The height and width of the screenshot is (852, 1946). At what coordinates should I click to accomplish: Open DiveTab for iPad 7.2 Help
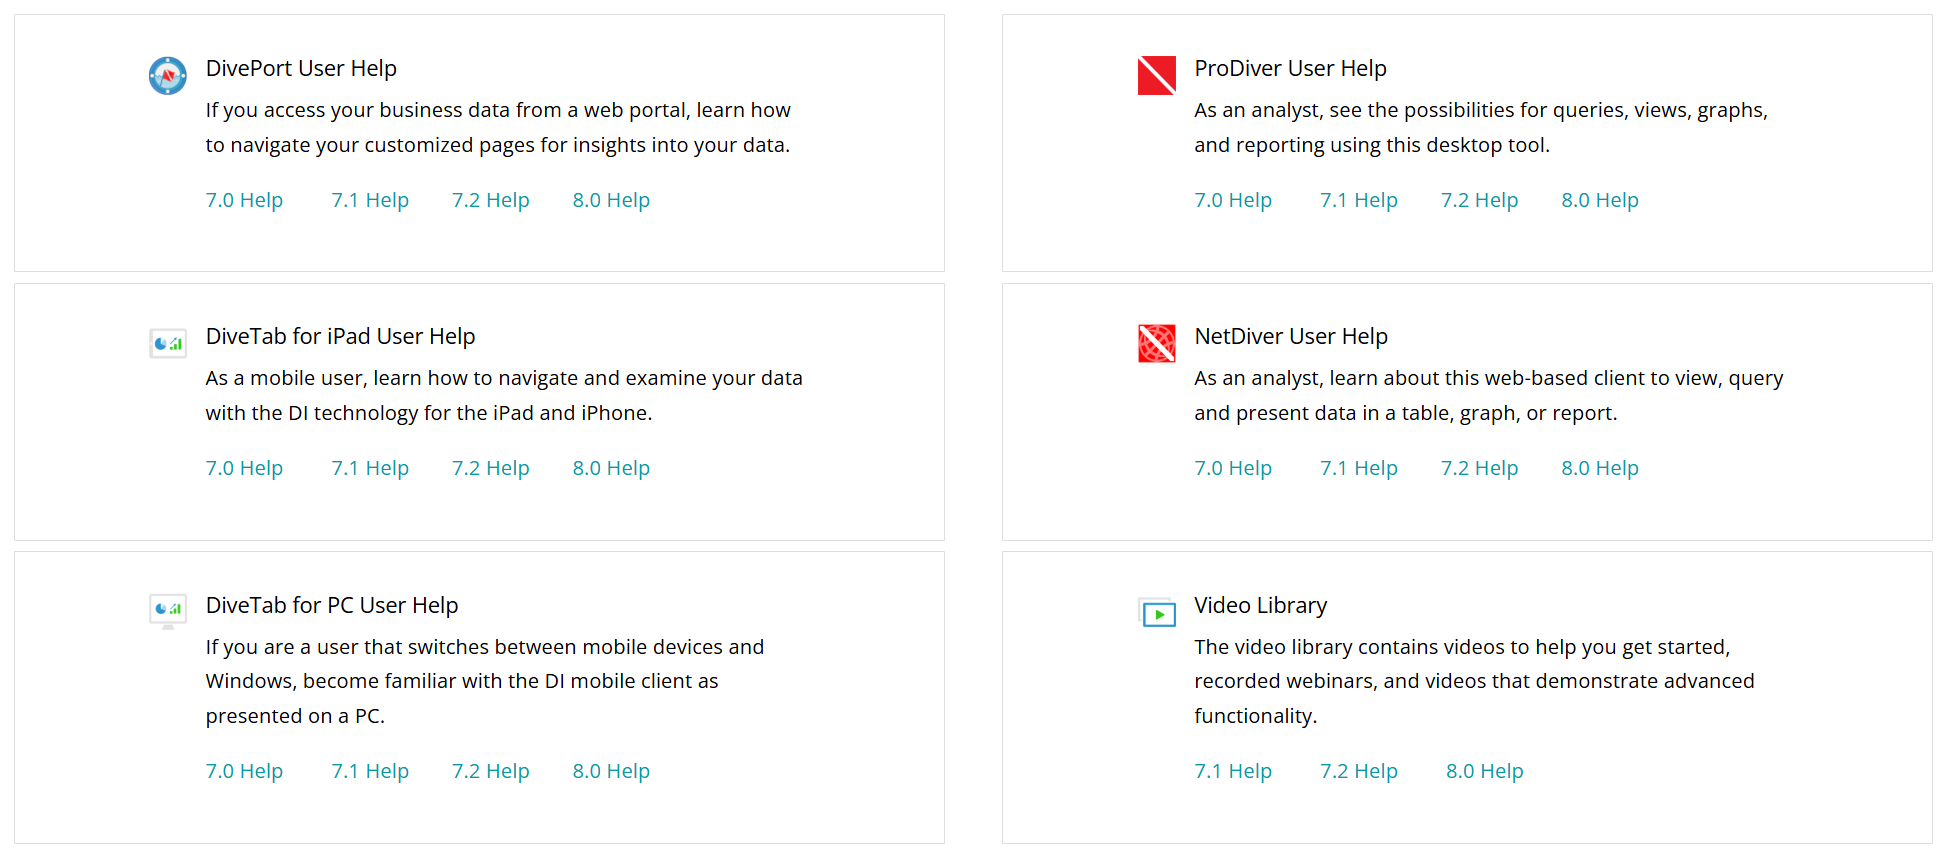490,468
